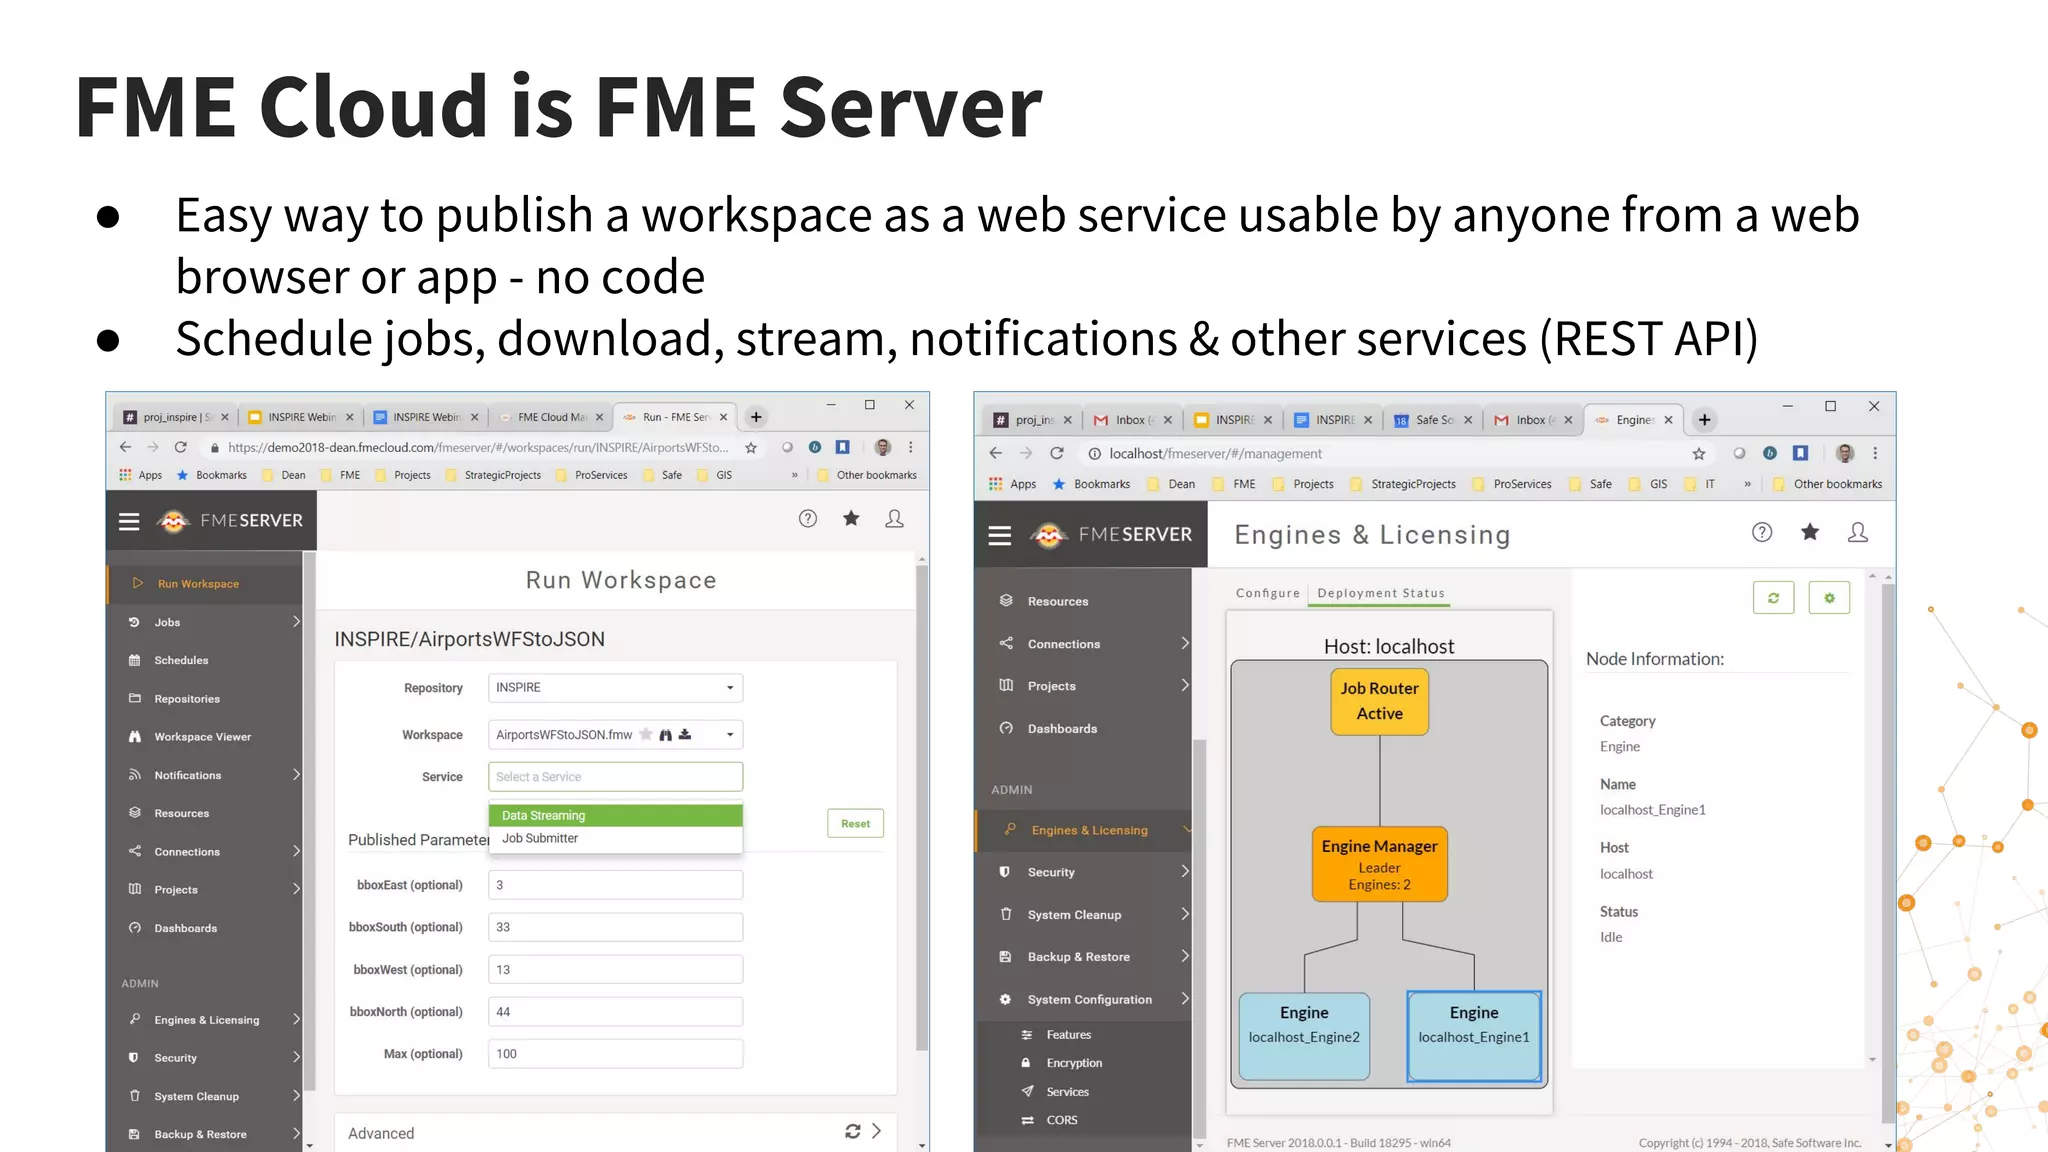Image resolution: width=2048 pixels, height=1152 pixels.
Task: Select Data Streaming service option
Action: (616, 816)
